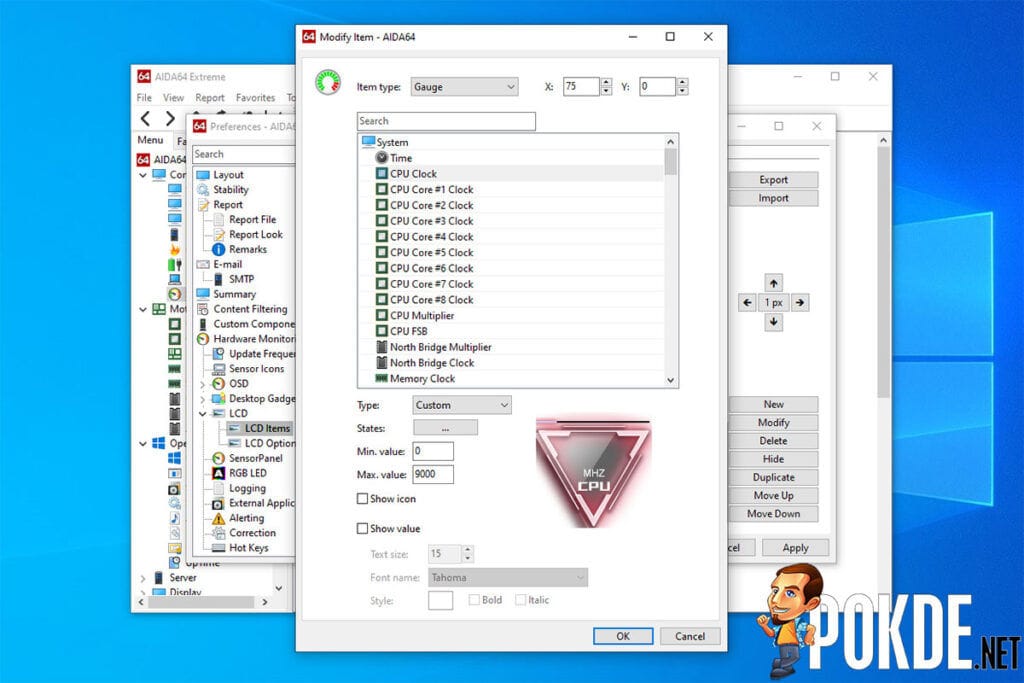Click the OSD icon in Preferences tree

click(x=219, y=383)
